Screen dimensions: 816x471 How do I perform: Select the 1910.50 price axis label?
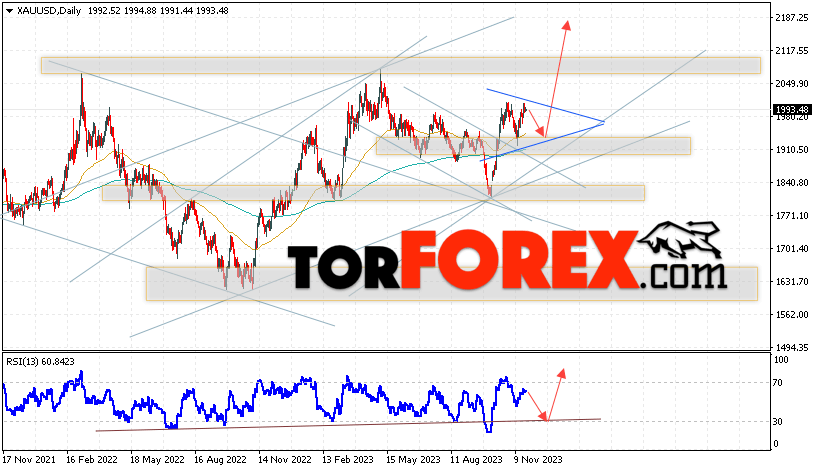point(792,150)
